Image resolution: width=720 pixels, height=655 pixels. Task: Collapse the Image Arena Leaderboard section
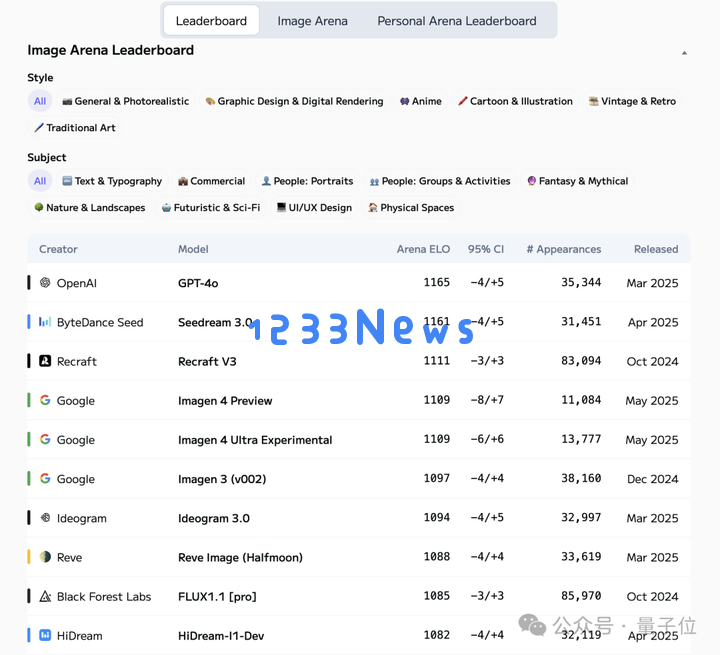684,53
